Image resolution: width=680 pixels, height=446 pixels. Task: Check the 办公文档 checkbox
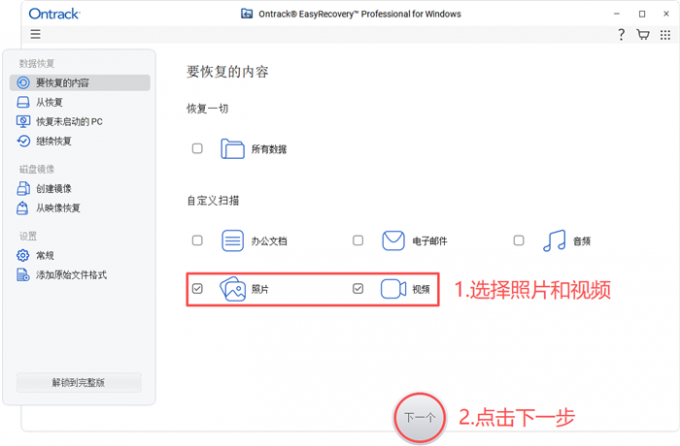click(197, 240)
